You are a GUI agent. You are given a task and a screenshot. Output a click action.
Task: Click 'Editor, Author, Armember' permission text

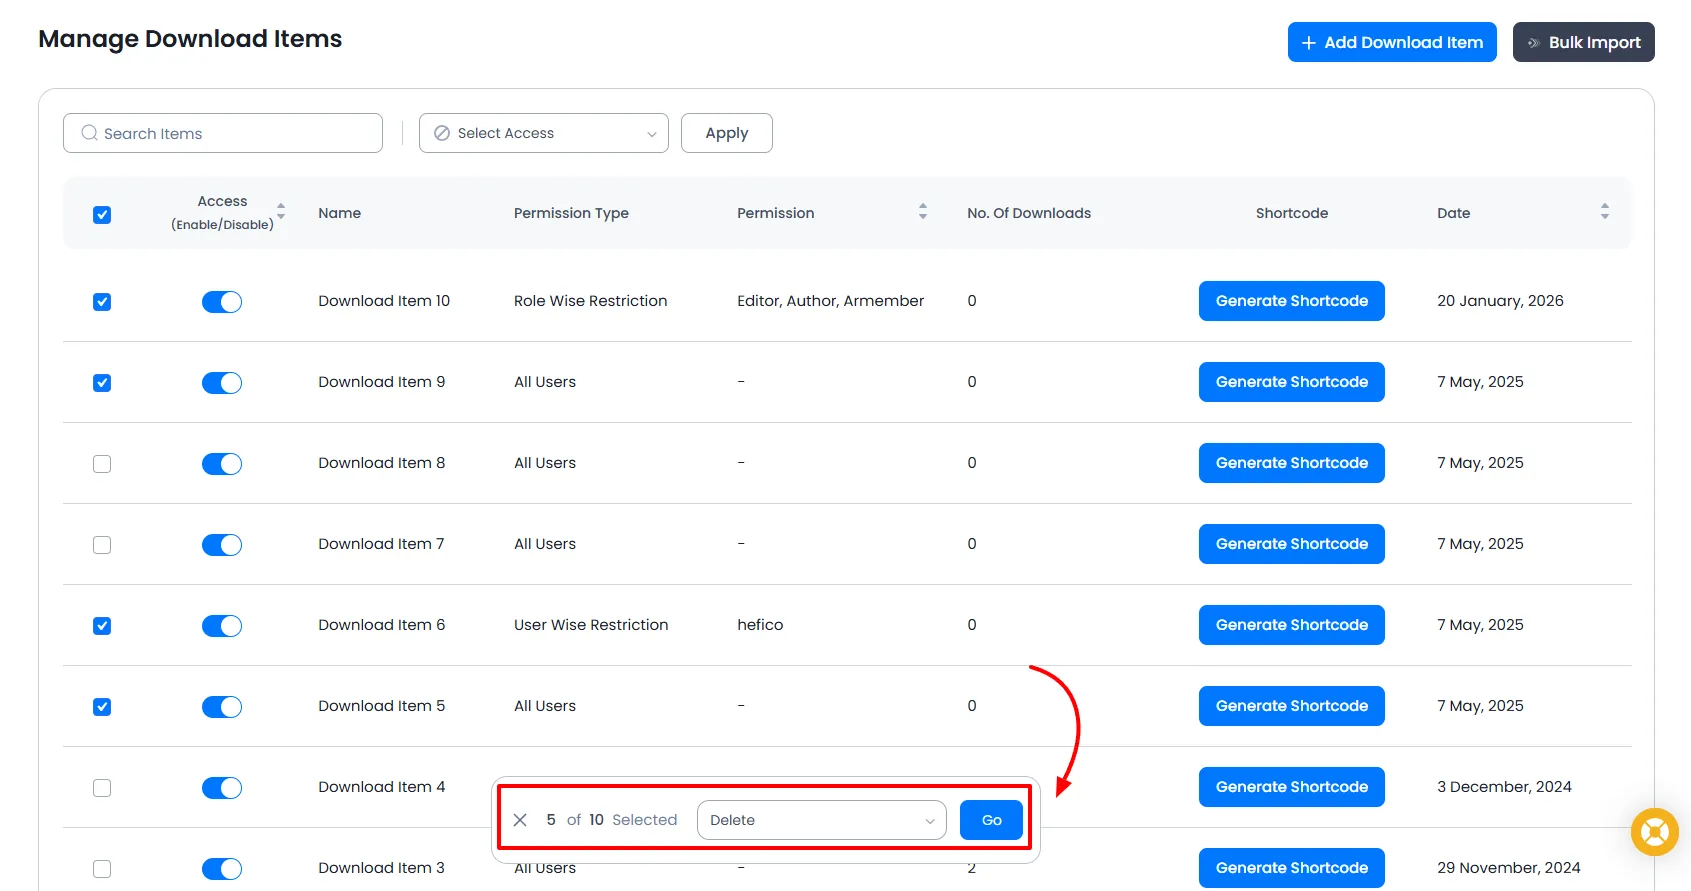click(831, 301)
